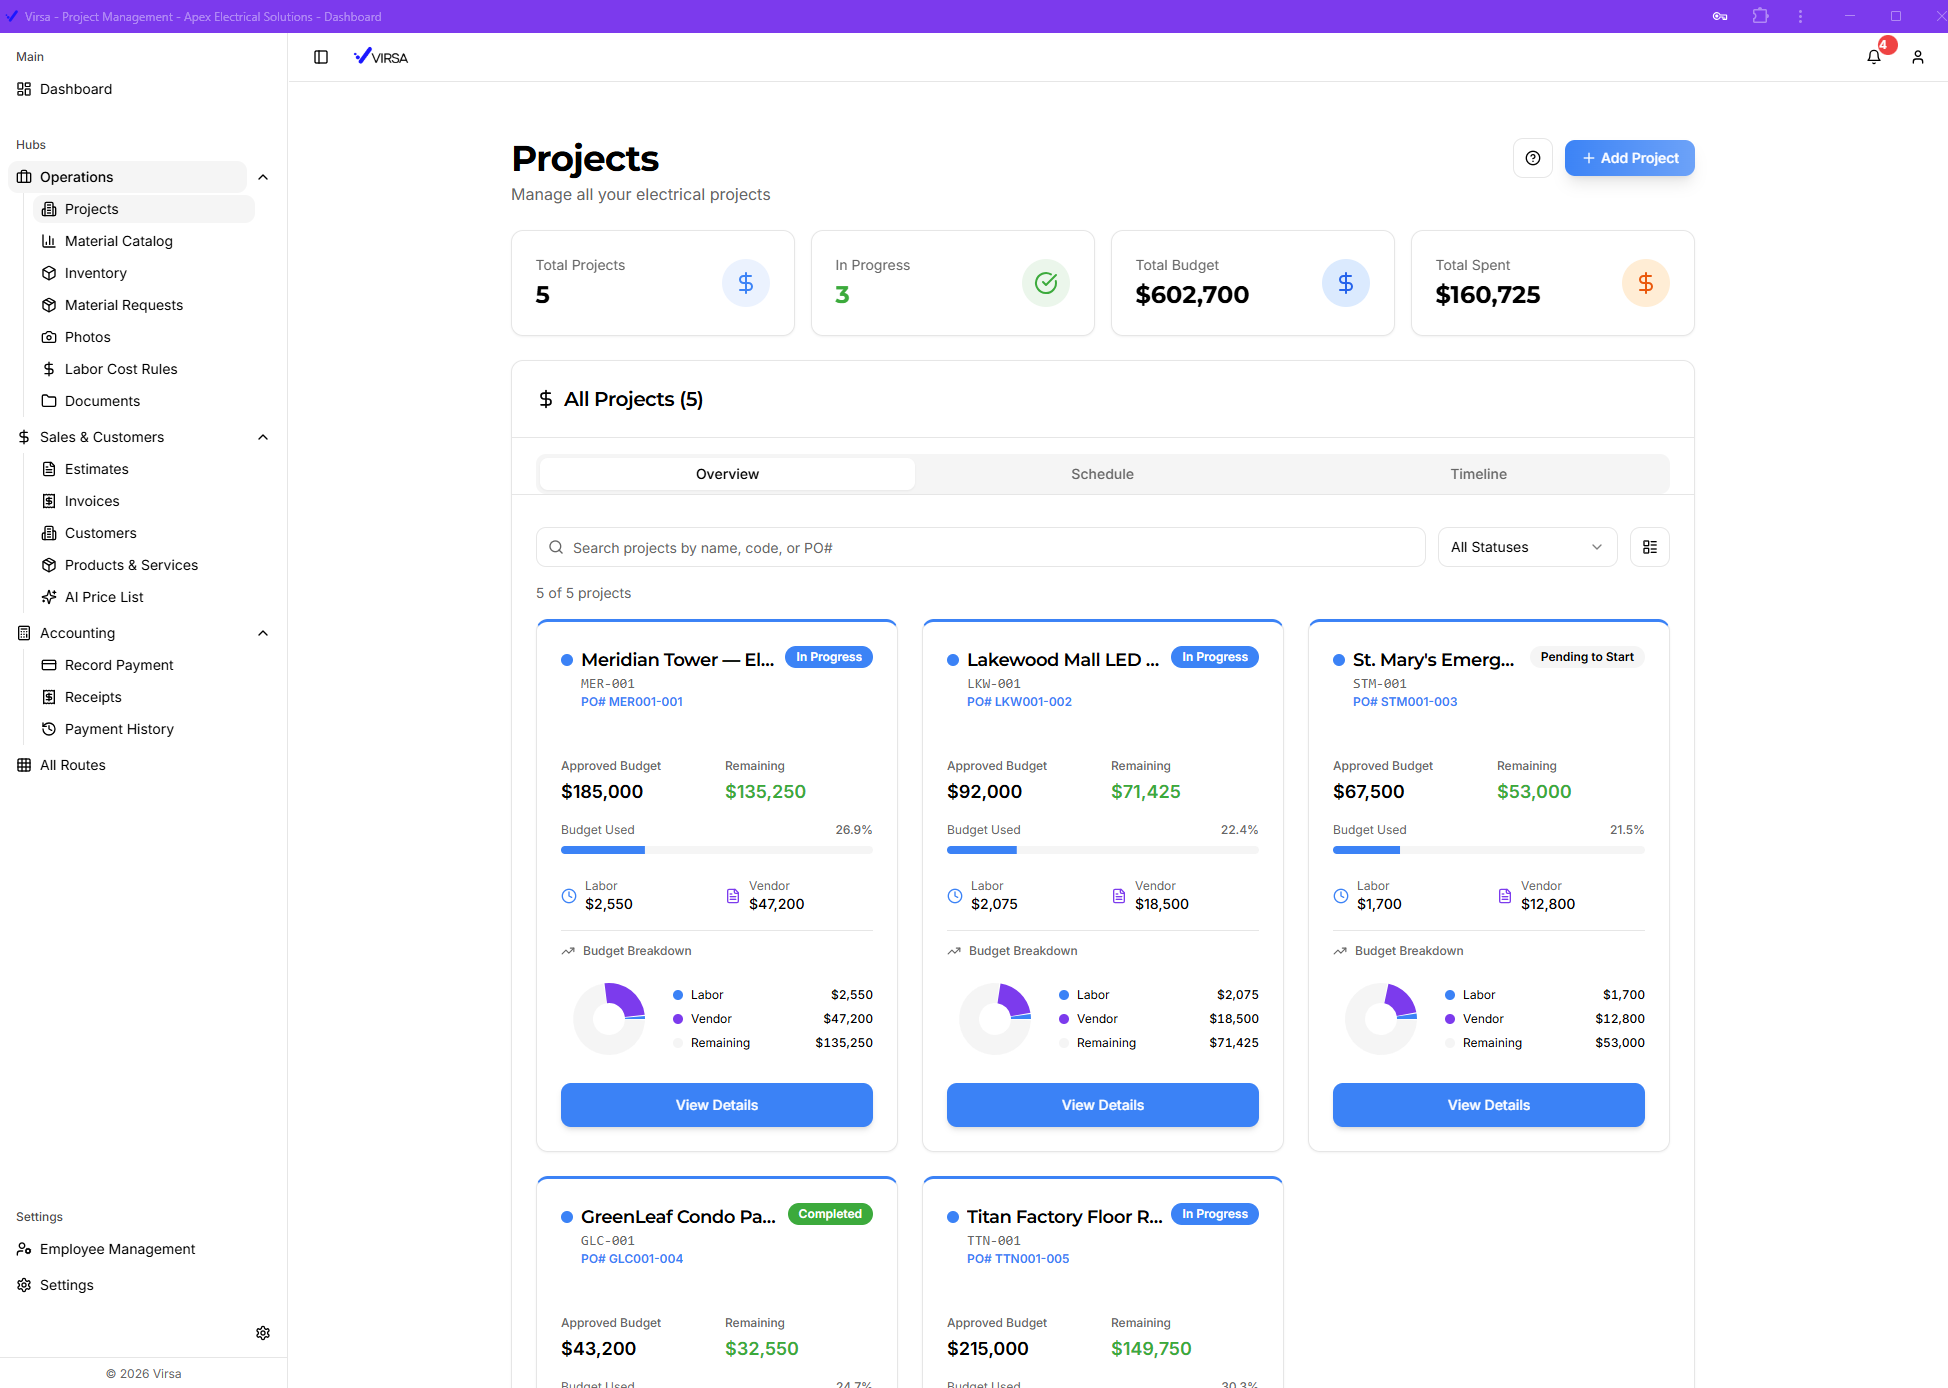
Task: Open PO# MER001-001 link
Action: 632,702
